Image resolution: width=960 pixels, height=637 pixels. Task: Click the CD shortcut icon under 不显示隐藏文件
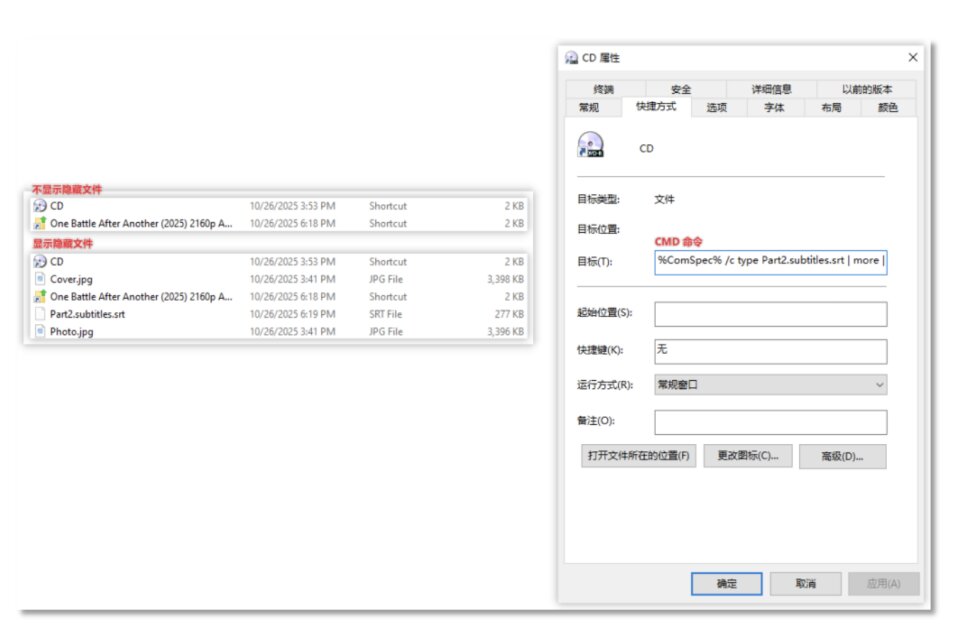pyautogui.click(x=40, y=206)
